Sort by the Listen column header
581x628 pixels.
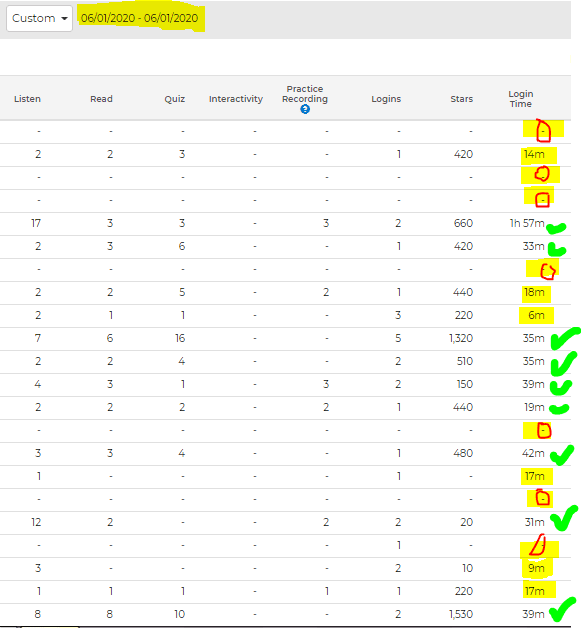[27, 99]
